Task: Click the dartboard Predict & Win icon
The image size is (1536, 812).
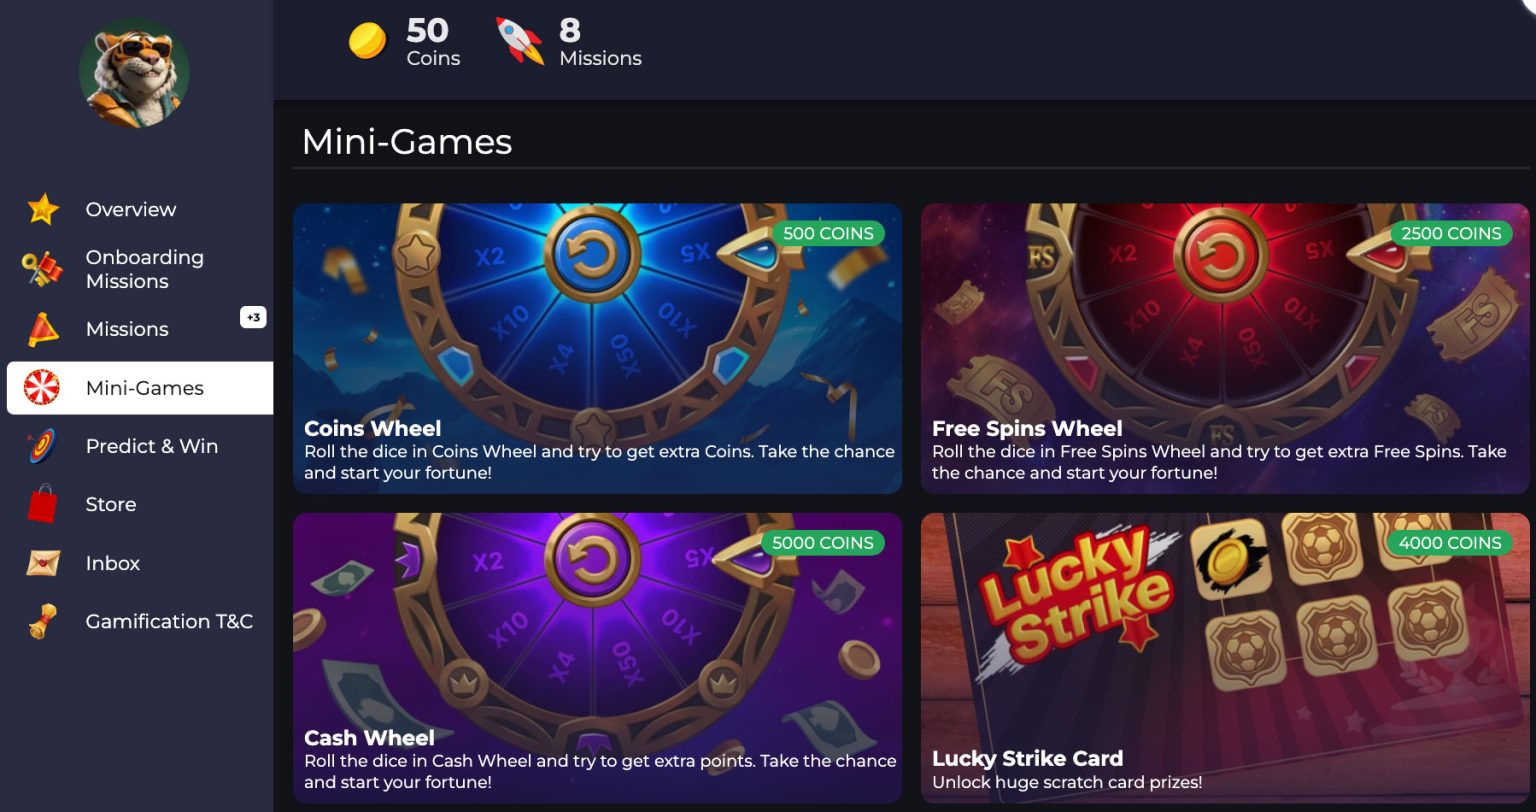Action: [42, 446]
